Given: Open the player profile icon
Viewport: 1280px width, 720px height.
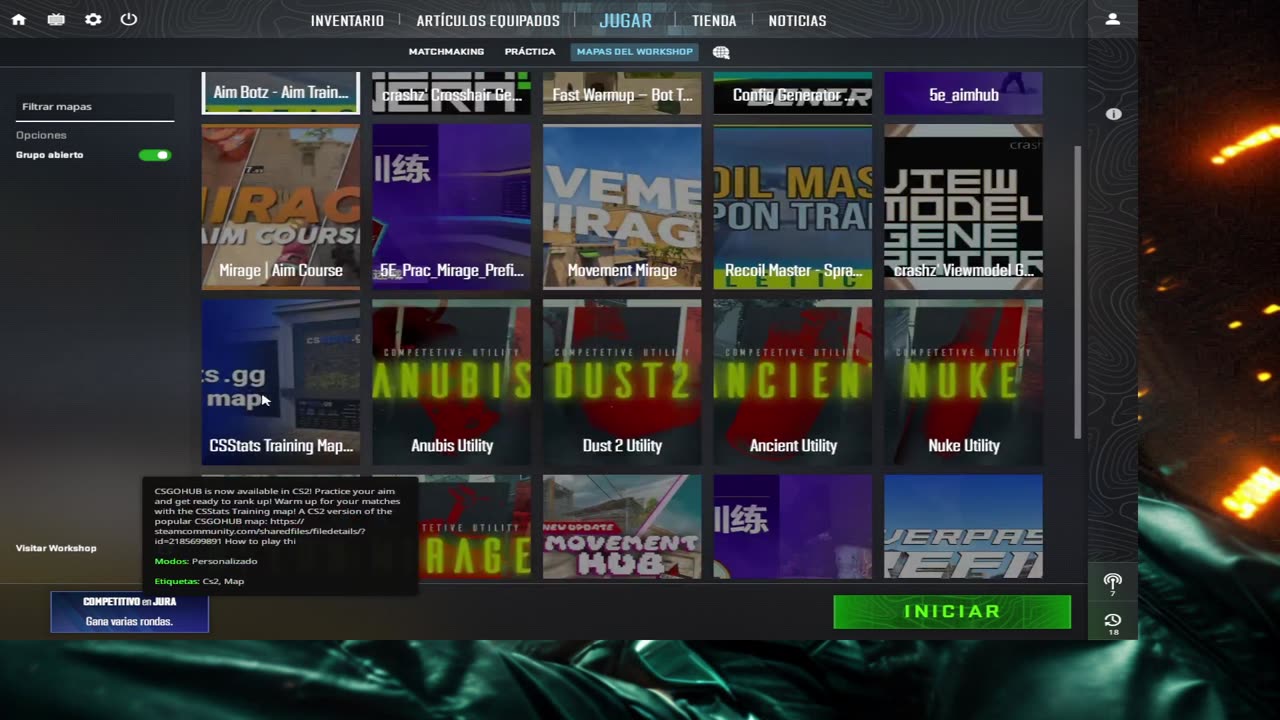Looking at the screenshot, I should tap(1112, 19).
